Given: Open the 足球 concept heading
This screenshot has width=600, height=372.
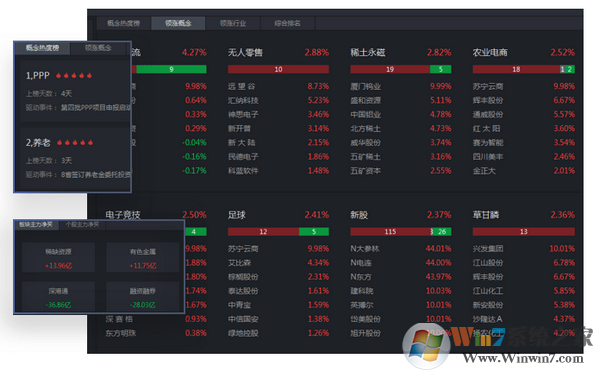Looking at the screenshot, I should pyautogui.click(x=236, y=215).
